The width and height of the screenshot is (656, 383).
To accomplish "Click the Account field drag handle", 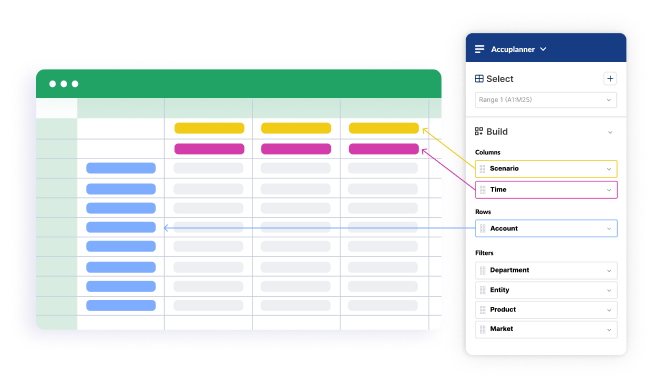I will (482, 228).
